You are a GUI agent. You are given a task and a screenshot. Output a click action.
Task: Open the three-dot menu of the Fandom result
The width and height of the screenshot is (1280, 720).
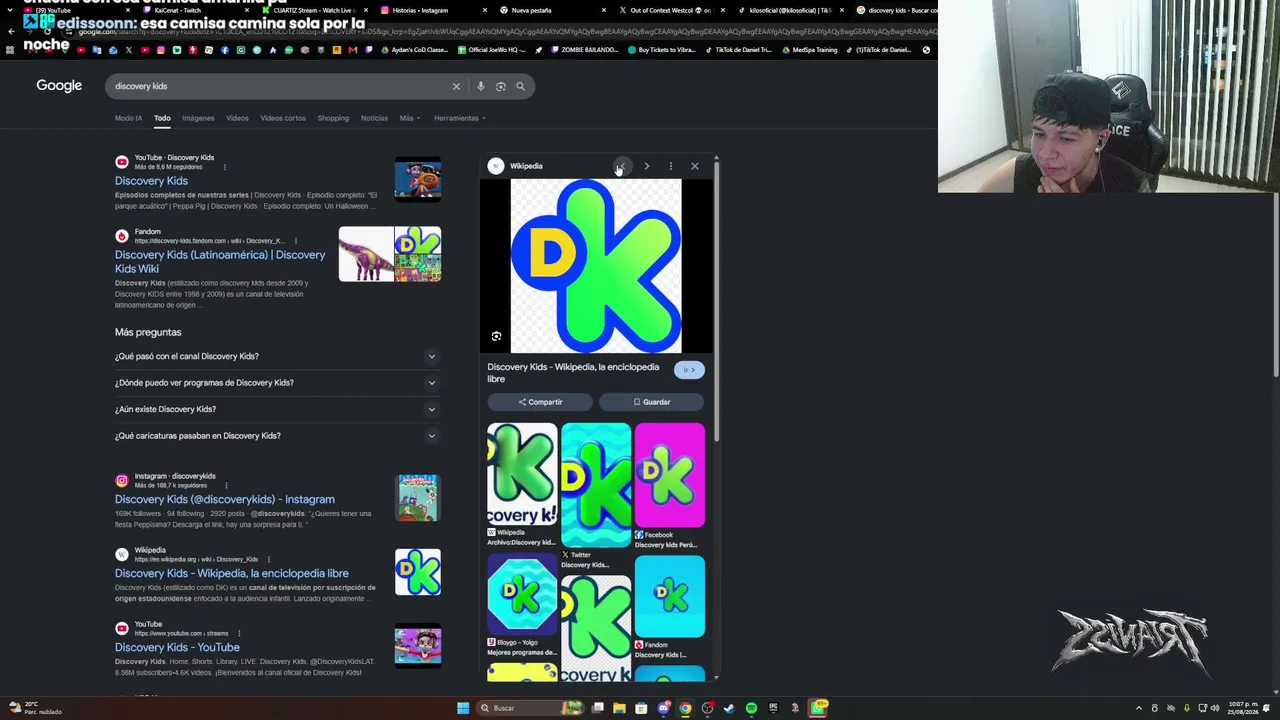click(295, 241)
